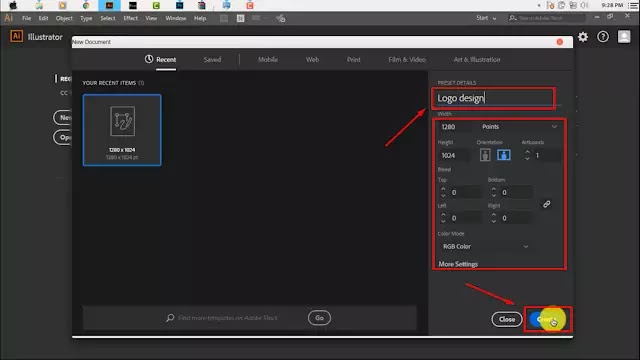Viewport: 640px width, 360px height.
Task: Open the Type menu
Action: coord(86,18)
